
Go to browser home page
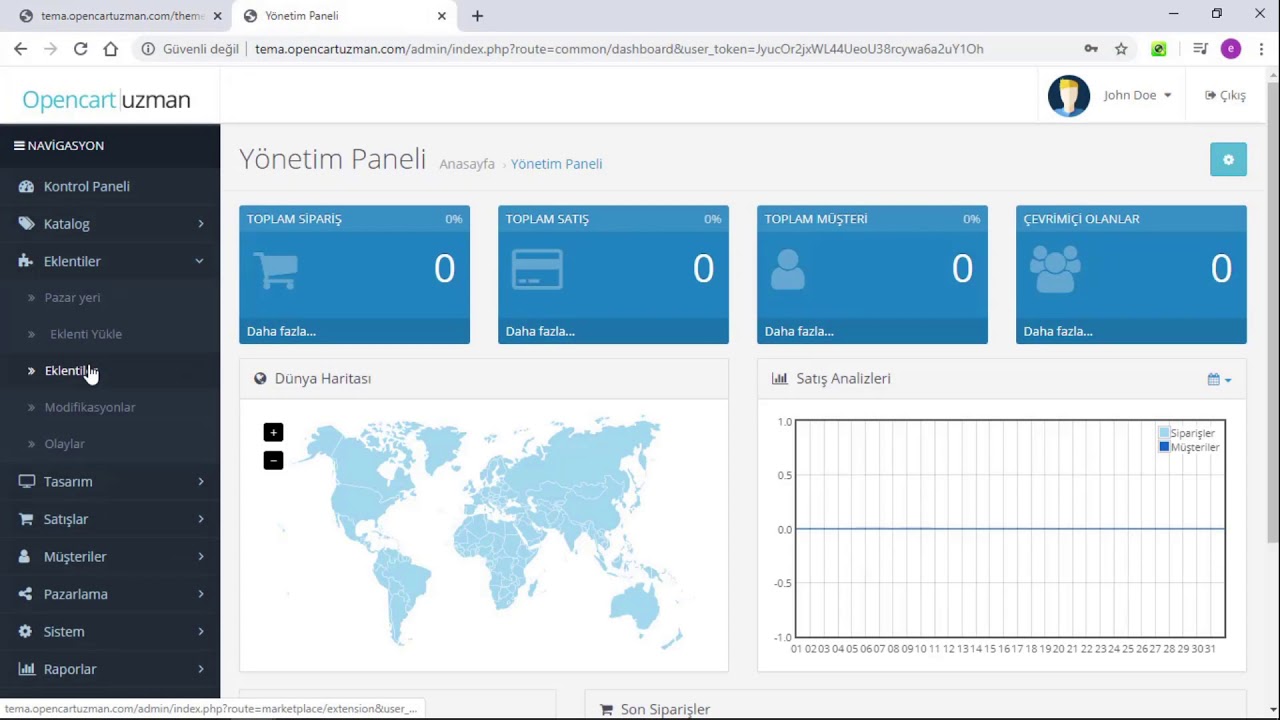coord(110,49)
